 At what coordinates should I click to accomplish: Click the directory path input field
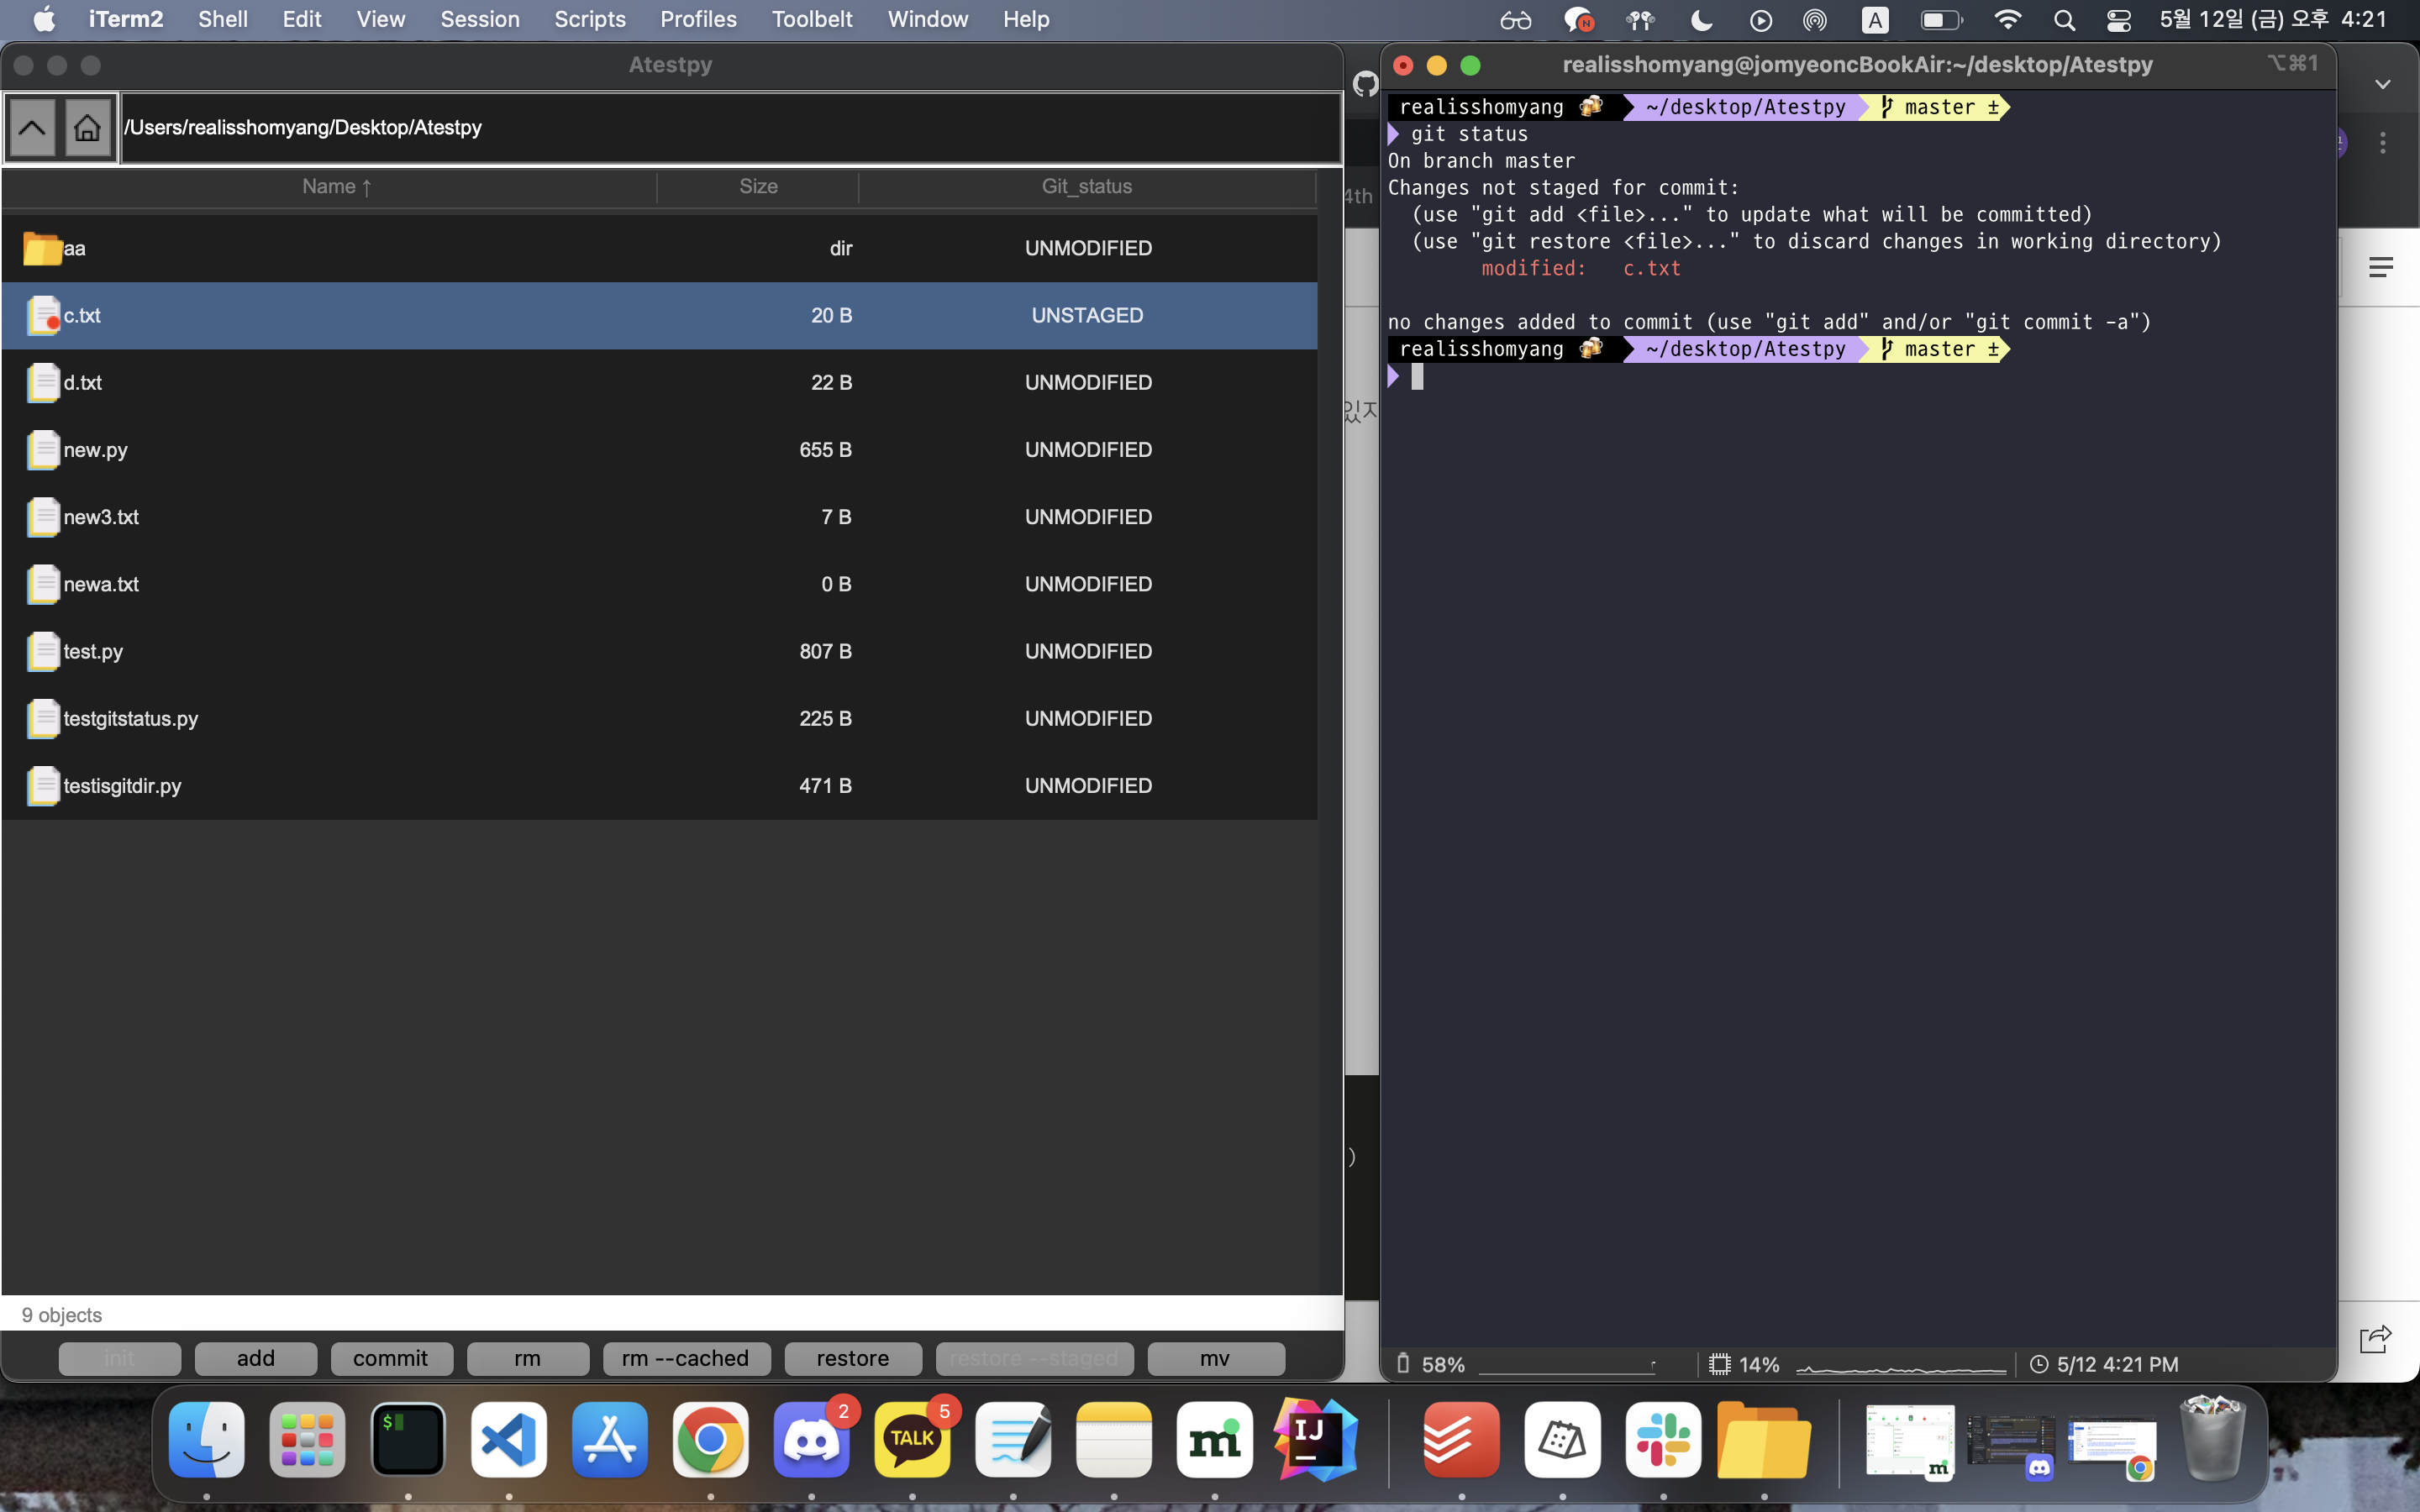[x=730, y=128]
